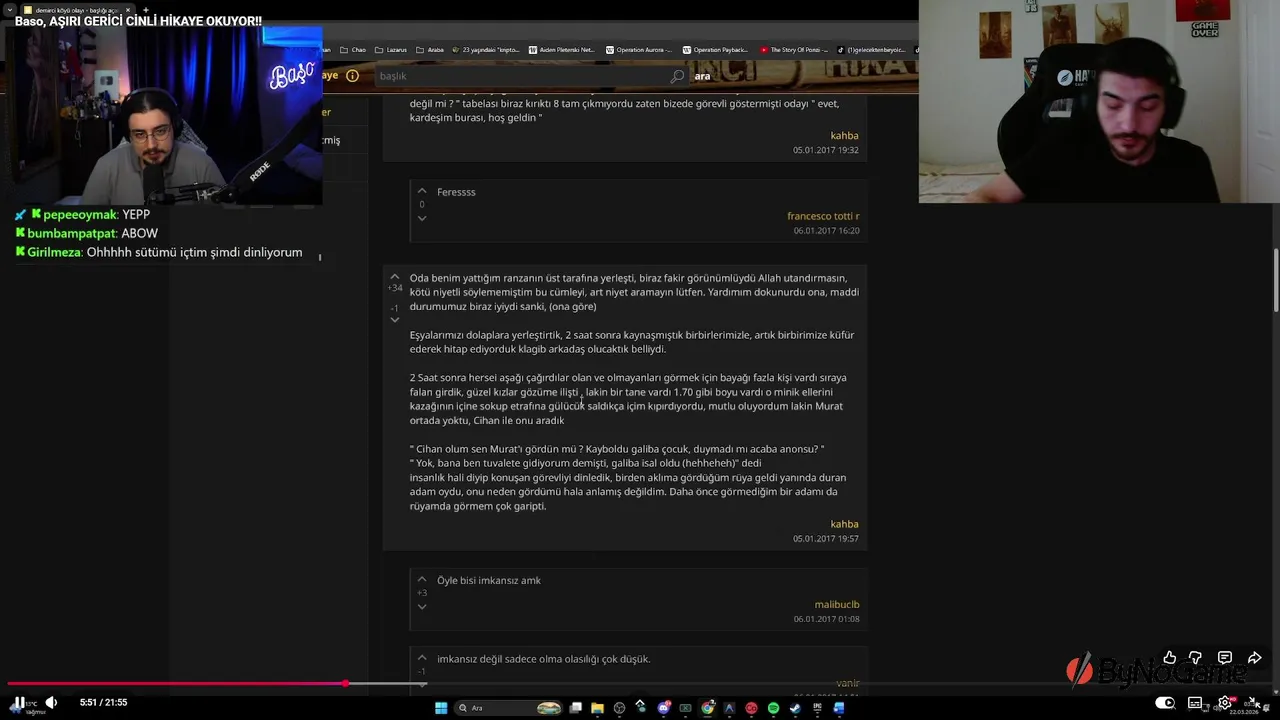Screen dimensions: 1280x720
Task: Open the Operation Payback bookmark
Action: coord(715,50)
